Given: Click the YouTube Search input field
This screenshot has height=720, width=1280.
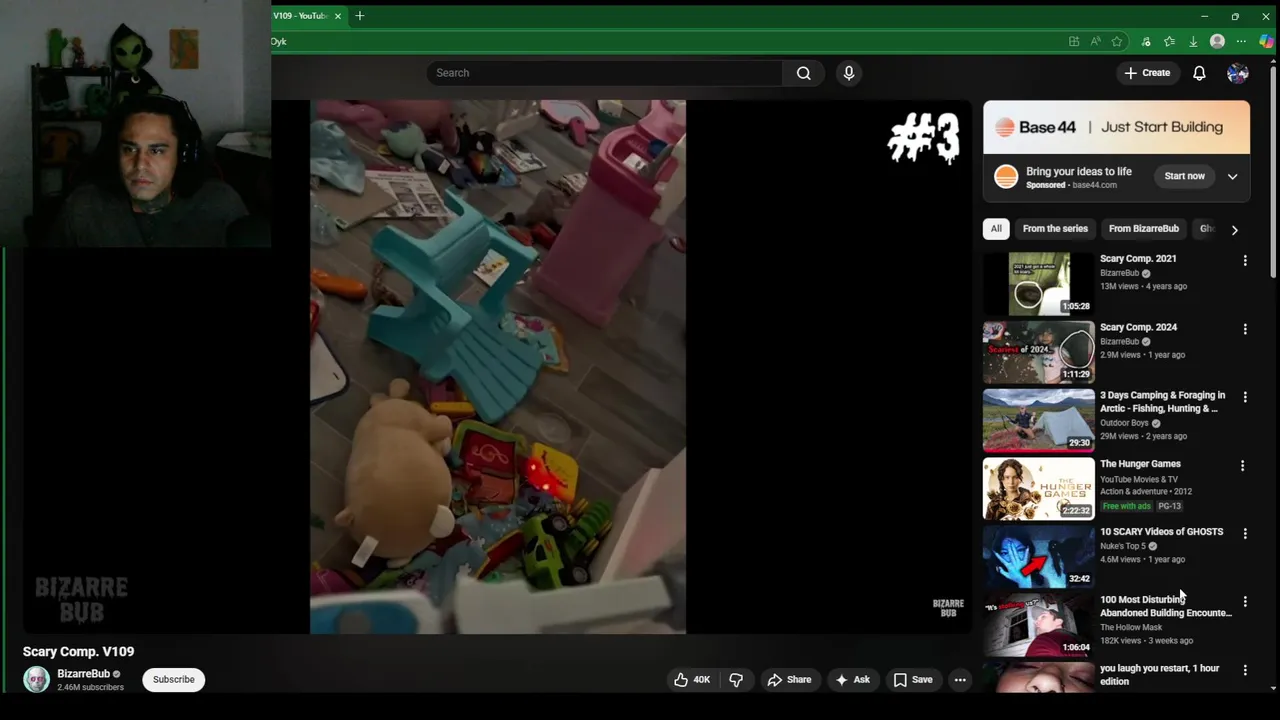Looking at the screenshot, I should [x=605, y=73].
